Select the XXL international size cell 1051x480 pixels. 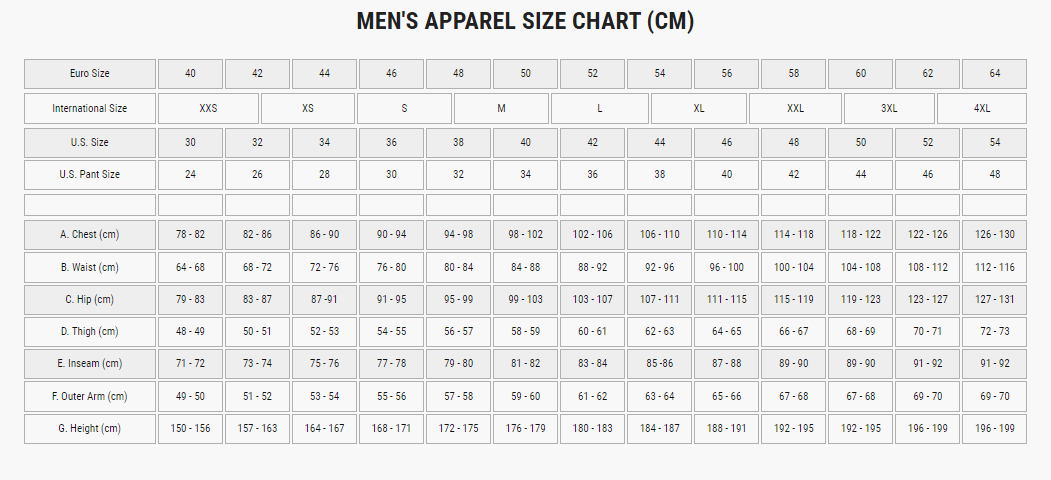(795, 108)
